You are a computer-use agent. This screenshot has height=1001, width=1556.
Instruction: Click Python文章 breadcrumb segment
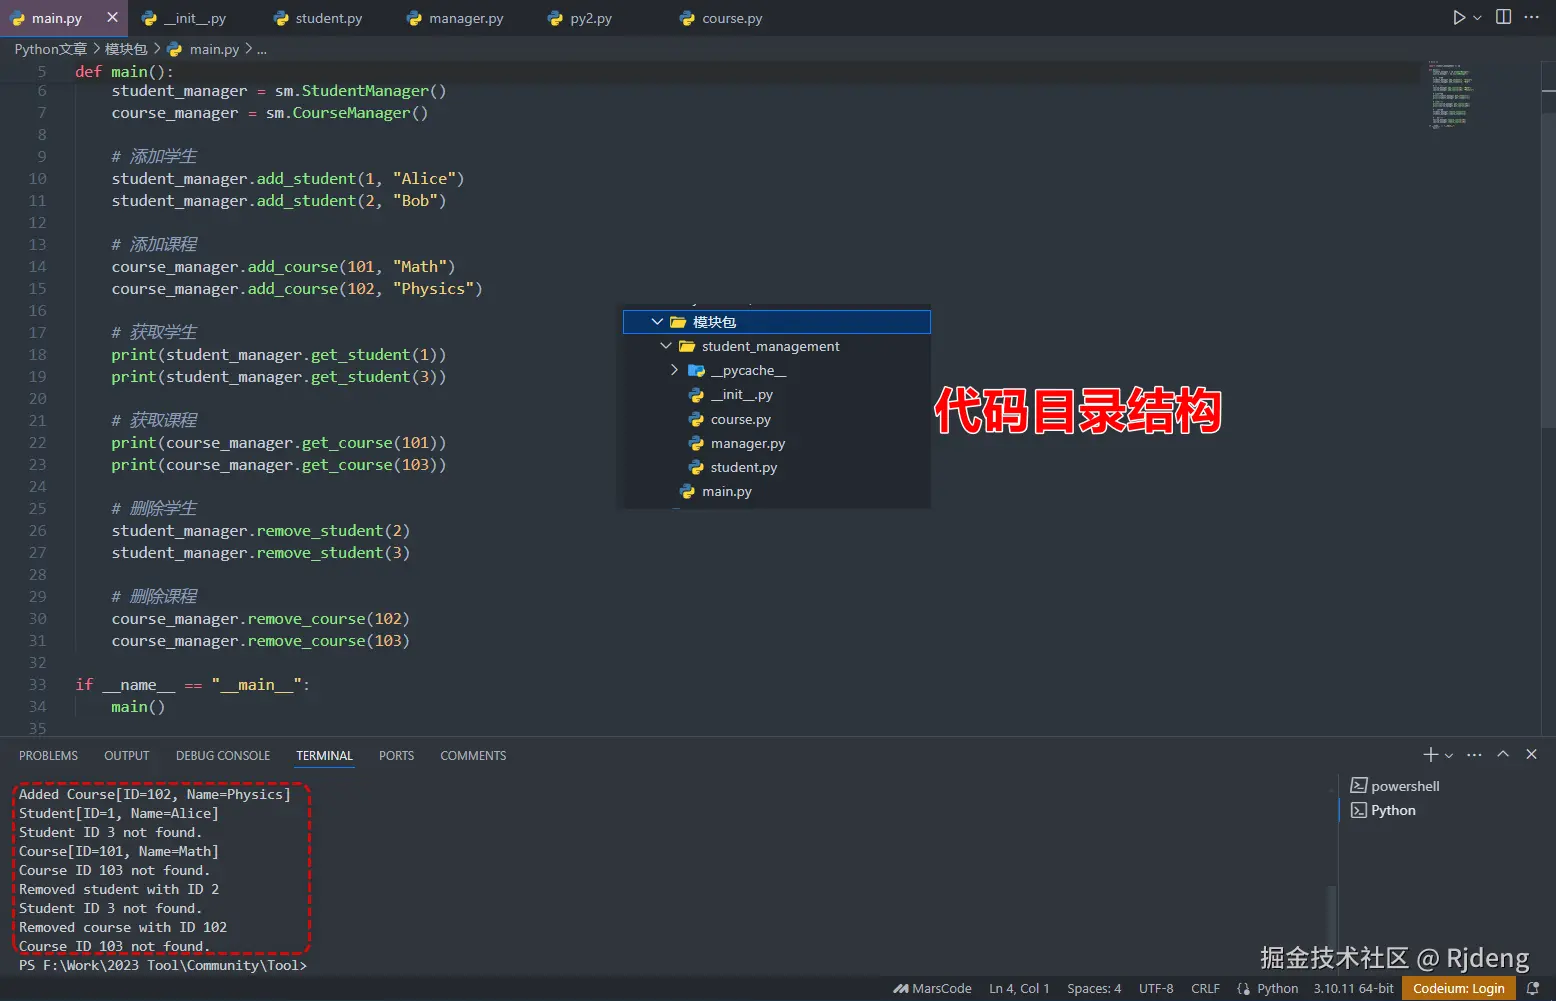pos(50,49)
